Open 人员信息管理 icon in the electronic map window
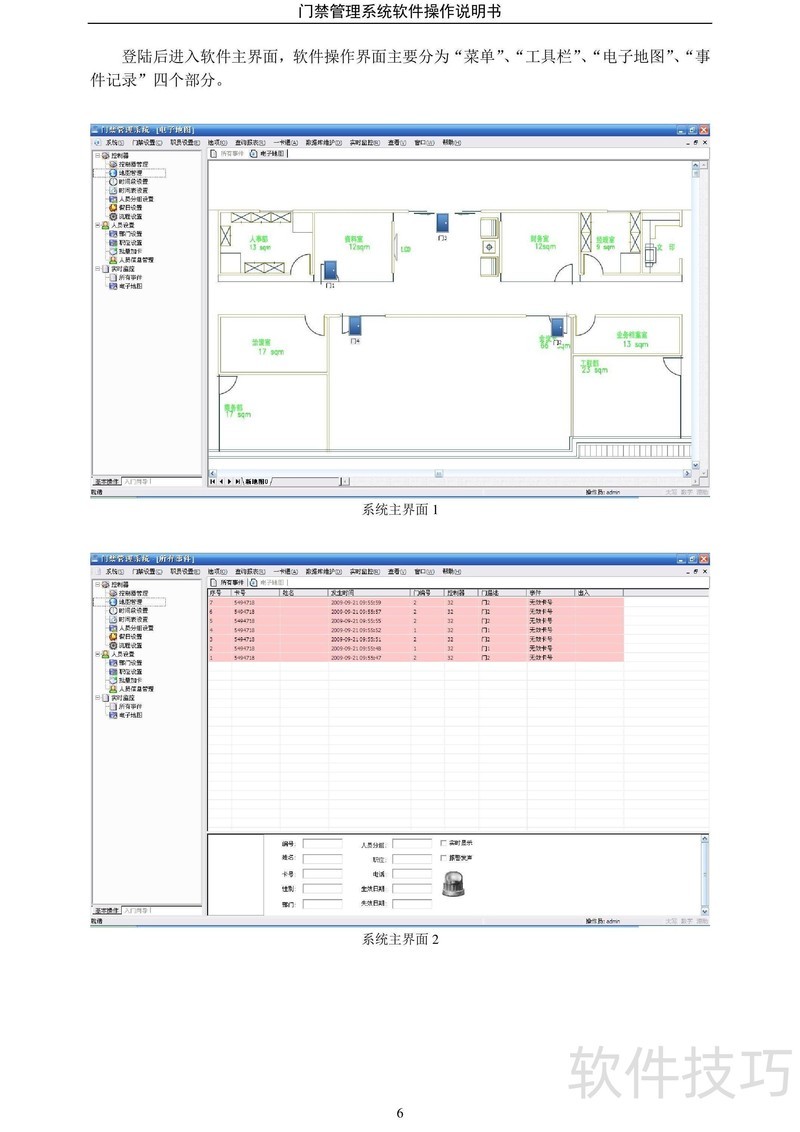800x1132 pixels. tap(112, 260)
